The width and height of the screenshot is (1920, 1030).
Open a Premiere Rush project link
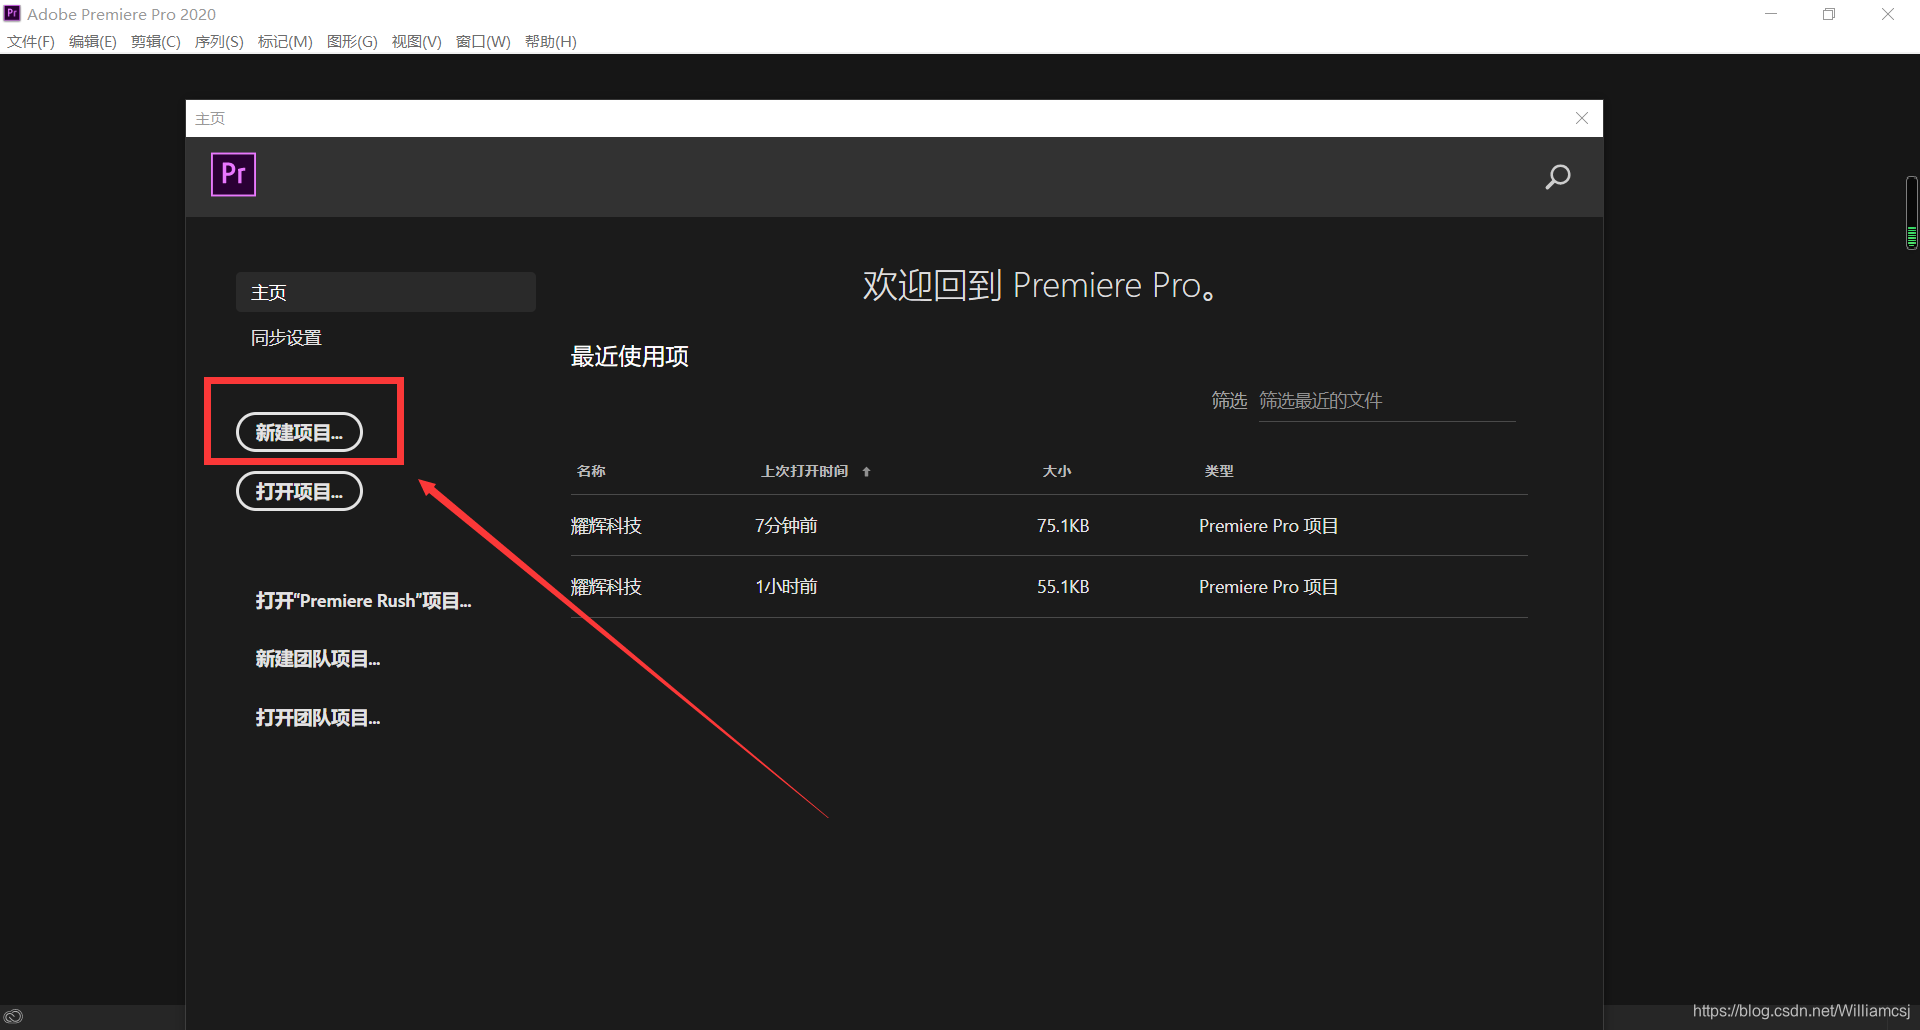[363, 601]
